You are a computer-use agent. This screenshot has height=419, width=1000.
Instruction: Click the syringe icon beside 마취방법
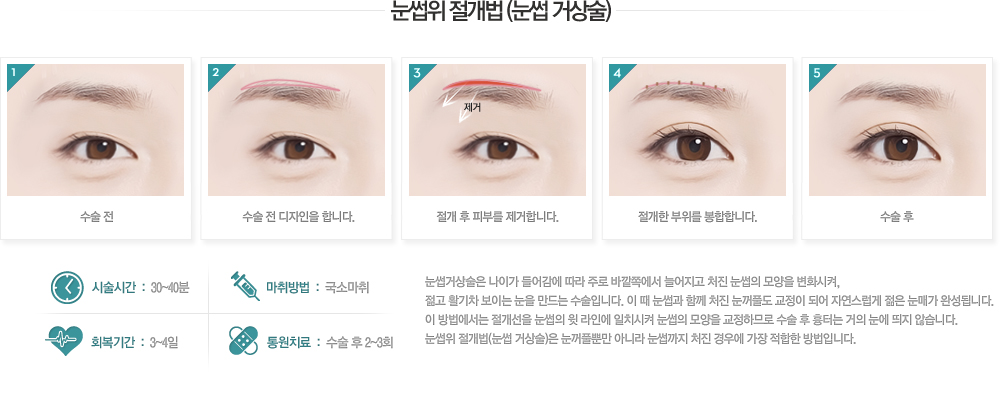click(244, 286)
